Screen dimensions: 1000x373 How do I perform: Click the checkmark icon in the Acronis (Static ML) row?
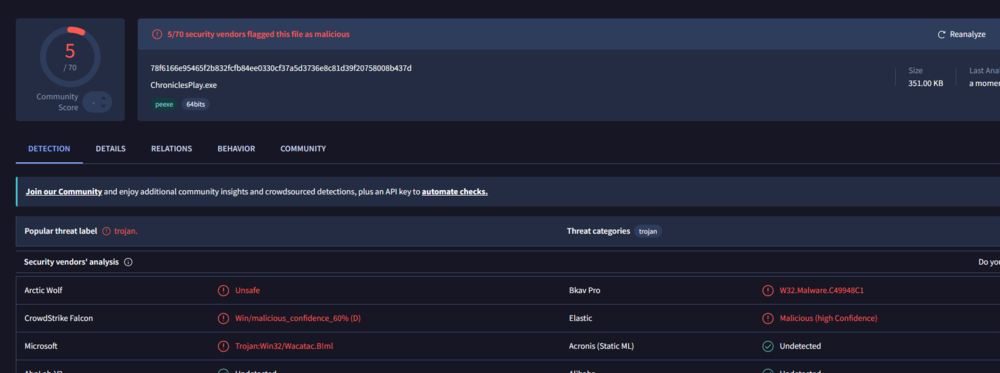pyautogui.click(x=768, y=346)
